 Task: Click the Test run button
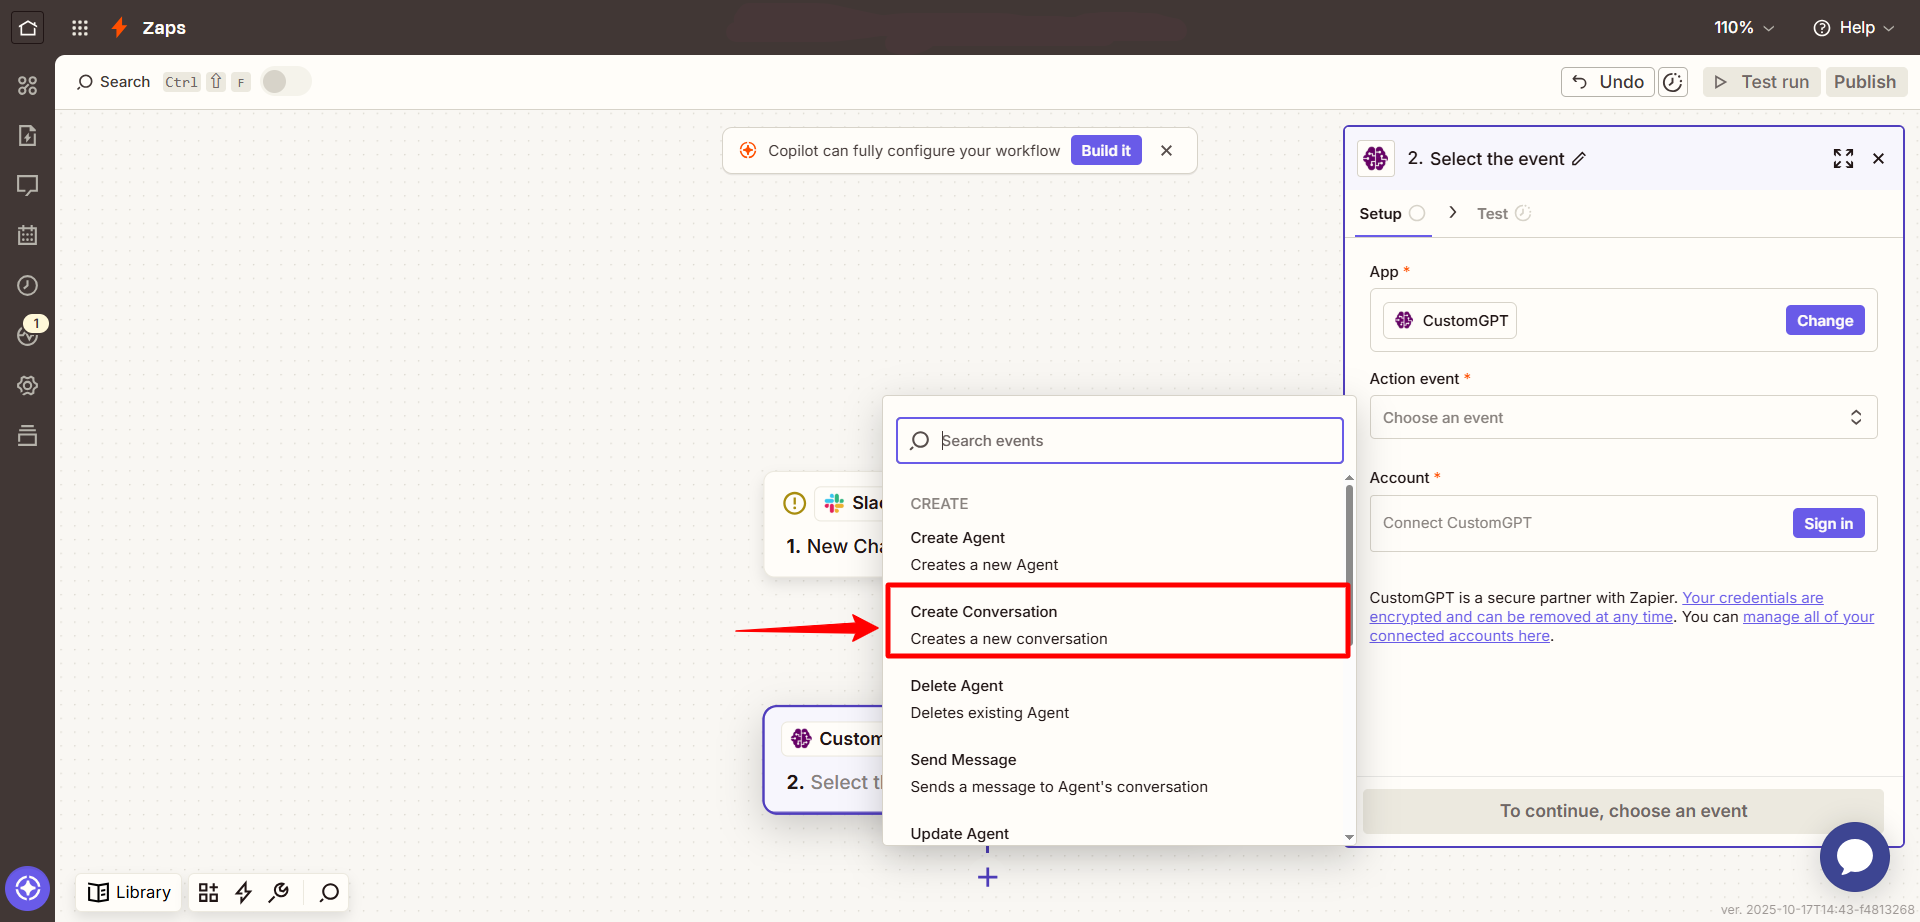[x=1761, y=82]
